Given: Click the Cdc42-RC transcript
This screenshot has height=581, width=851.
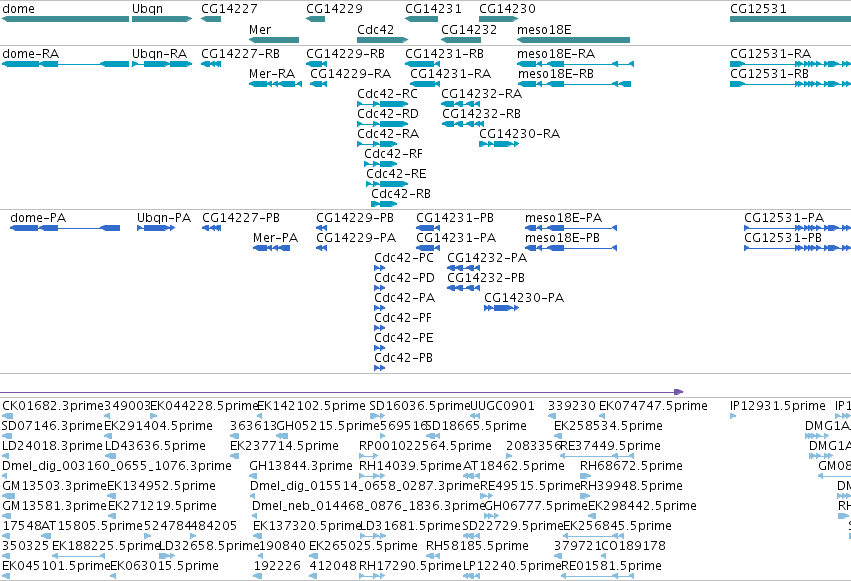Looking at the screenshot, I should [x=383, y=104].
